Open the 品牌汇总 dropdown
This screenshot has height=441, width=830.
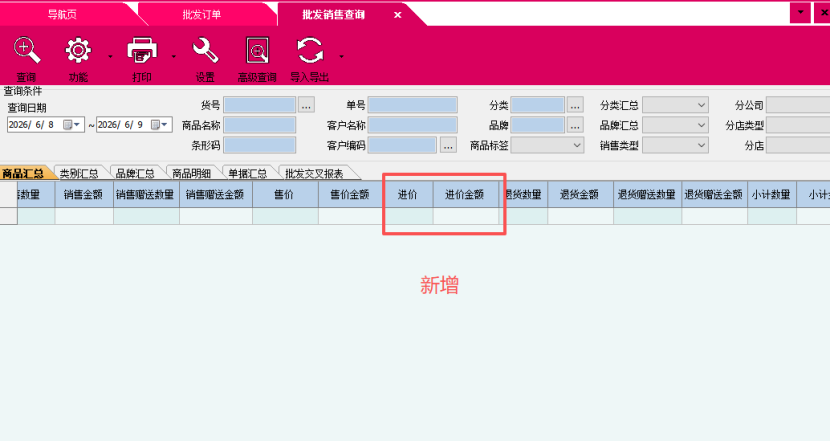[x=675, y=125]
